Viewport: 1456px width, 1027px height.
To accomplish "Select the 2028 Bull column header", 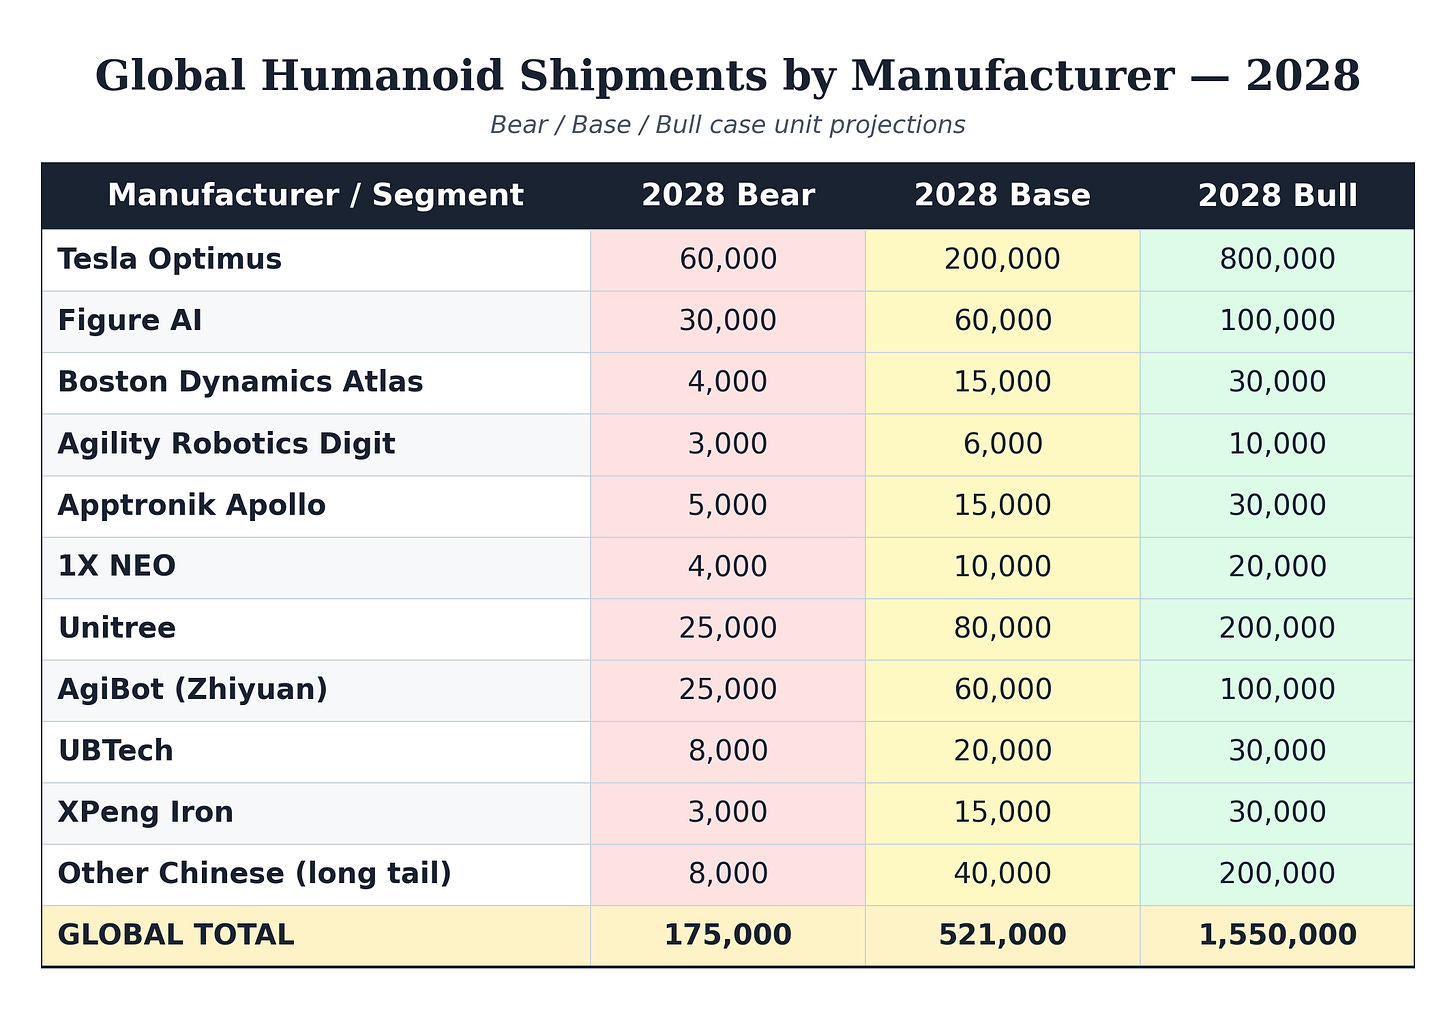I will (1277, 195).
